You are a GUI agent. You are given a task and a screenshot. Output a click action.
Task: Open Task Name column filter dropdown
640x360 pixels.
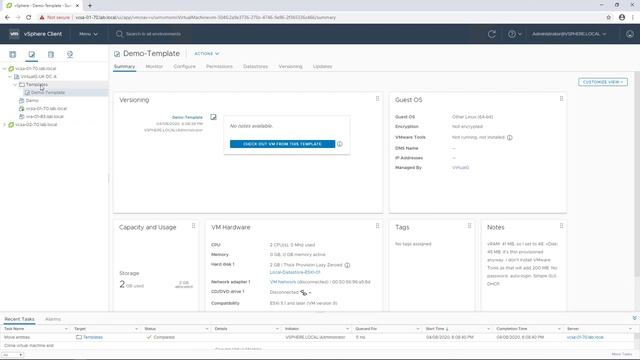[66, 329]
